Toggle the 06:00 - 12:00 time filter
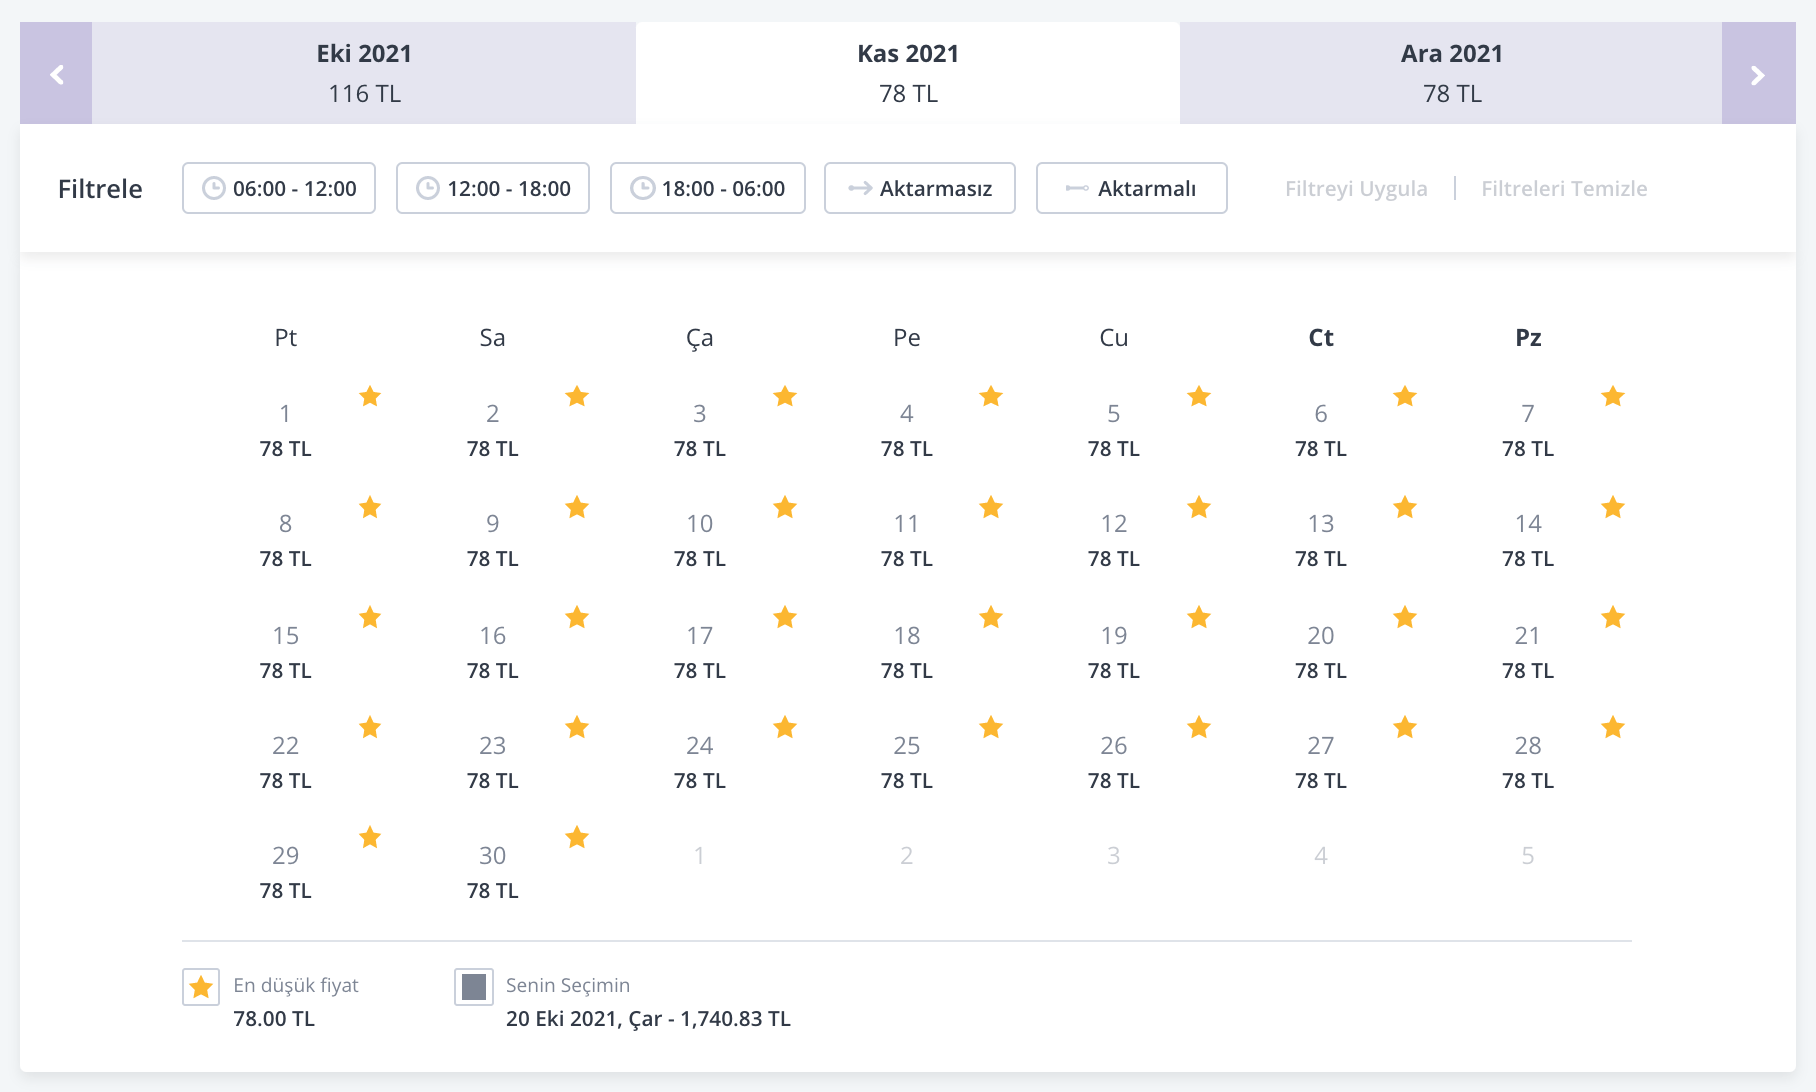 tap(279, 188)
